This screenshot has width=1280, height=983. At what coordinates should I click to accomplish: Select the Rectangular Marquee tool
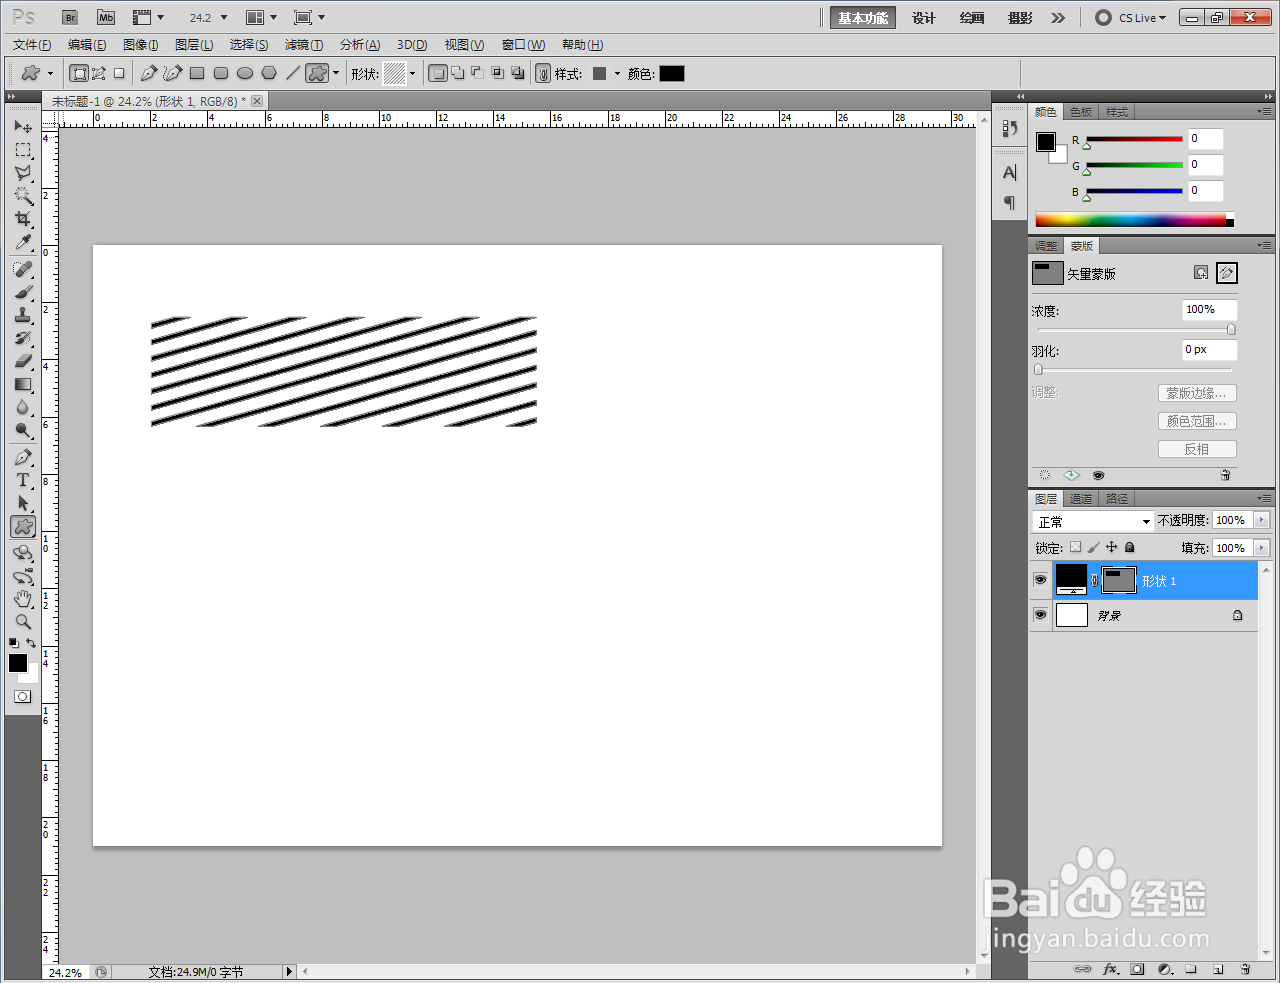23,150
